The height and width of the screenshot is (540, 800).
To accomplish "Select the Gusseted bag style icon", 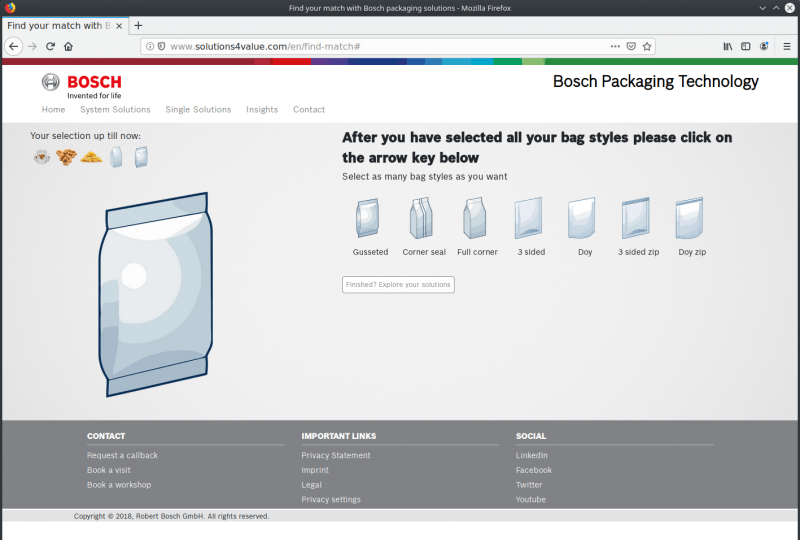I will (x=369, y=218).
